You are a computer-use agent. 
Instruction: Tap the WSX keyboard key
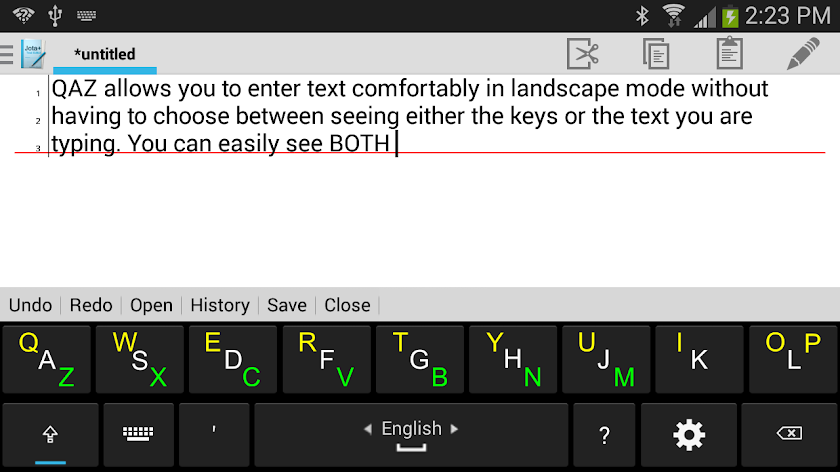pyautogui.click(x=140, y=359)
